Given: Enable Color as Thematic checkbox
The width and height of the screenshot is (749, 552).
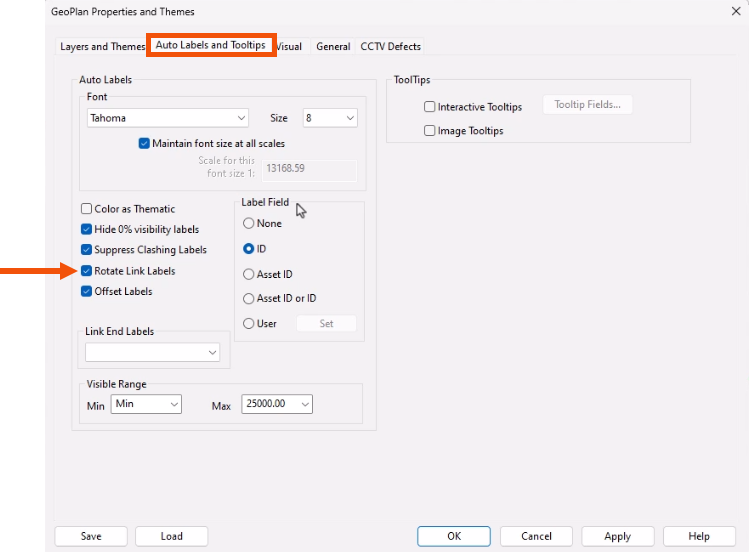Looking at the screenshot, I should coord(86,209).
